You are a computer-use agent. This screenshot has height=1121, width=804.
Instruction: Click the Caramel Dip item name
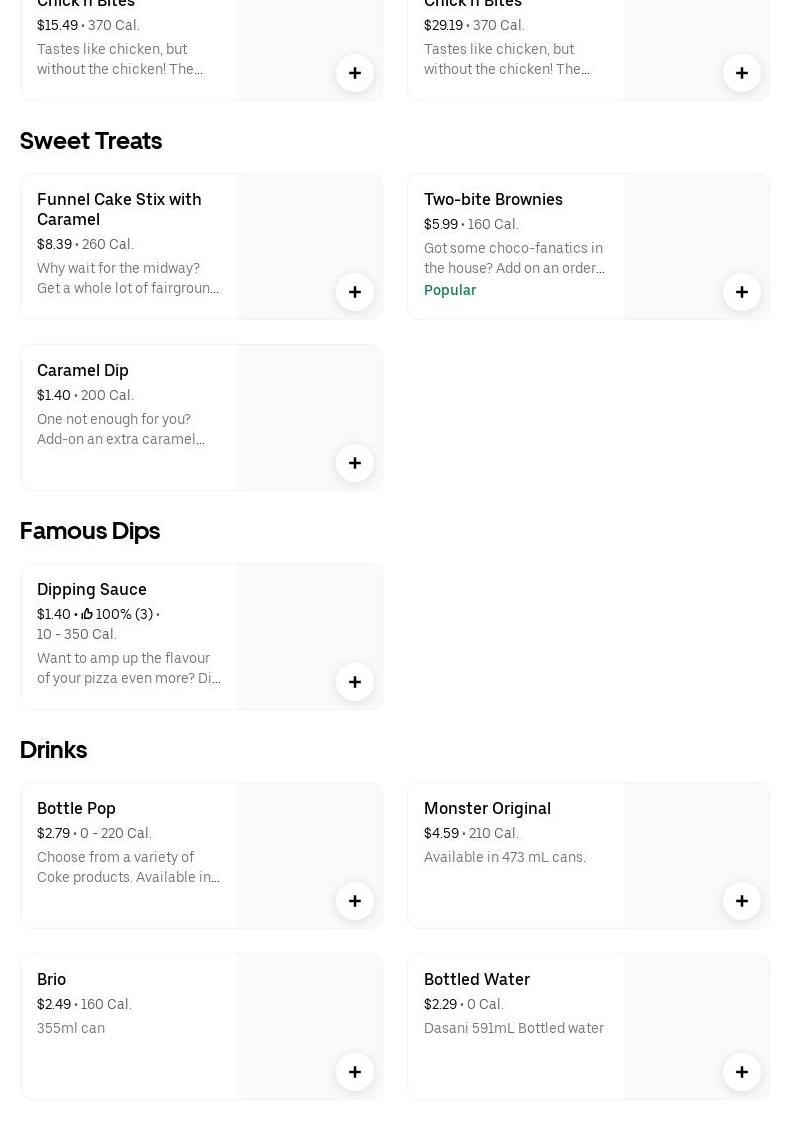pyautogui.click(x=83, y=370)
